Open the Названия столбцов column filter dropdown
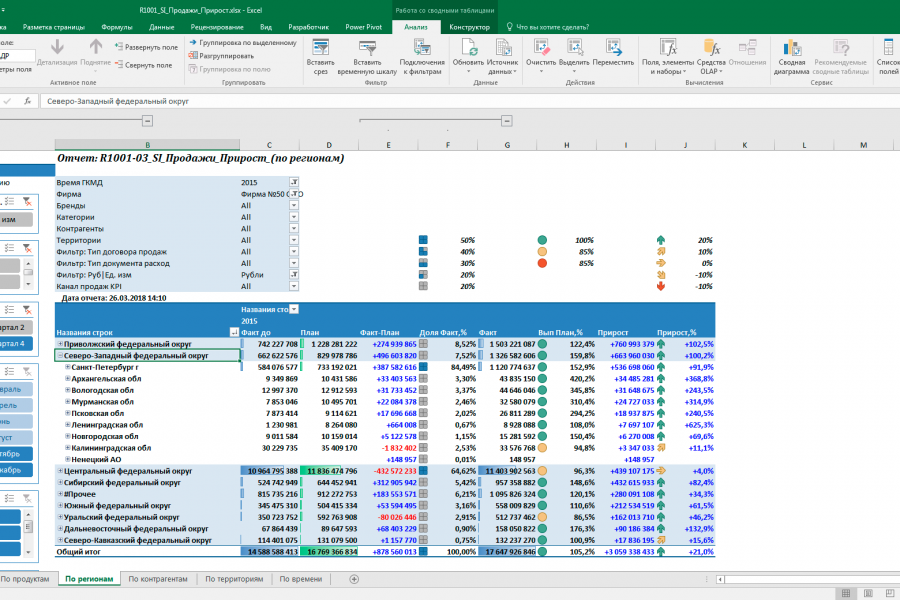Image resolution: width=900 pixels, height=600 pixels. click(294, 310)
